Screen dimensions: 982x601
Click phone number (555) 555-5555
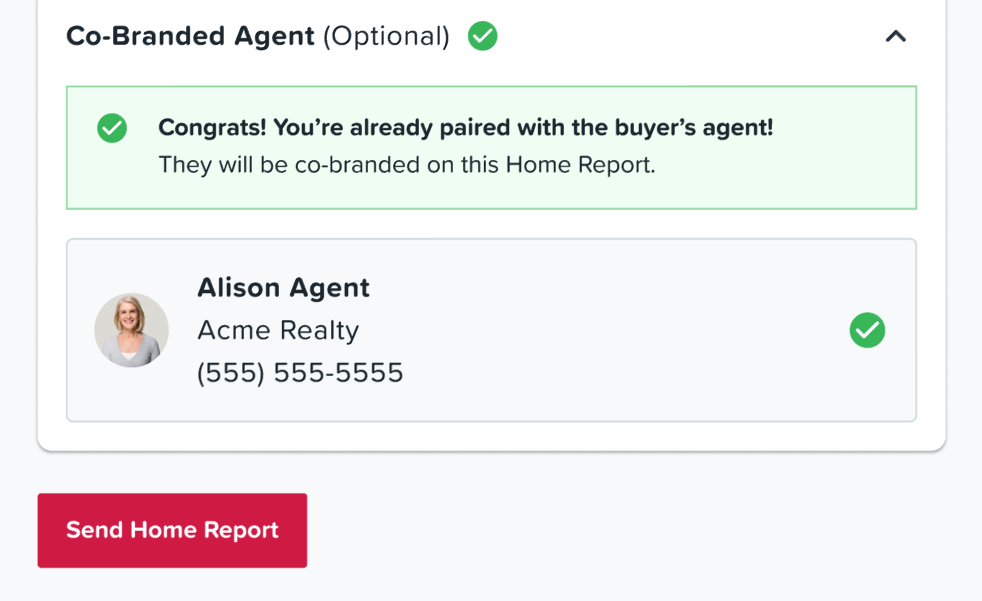click(x=301, y=373)
